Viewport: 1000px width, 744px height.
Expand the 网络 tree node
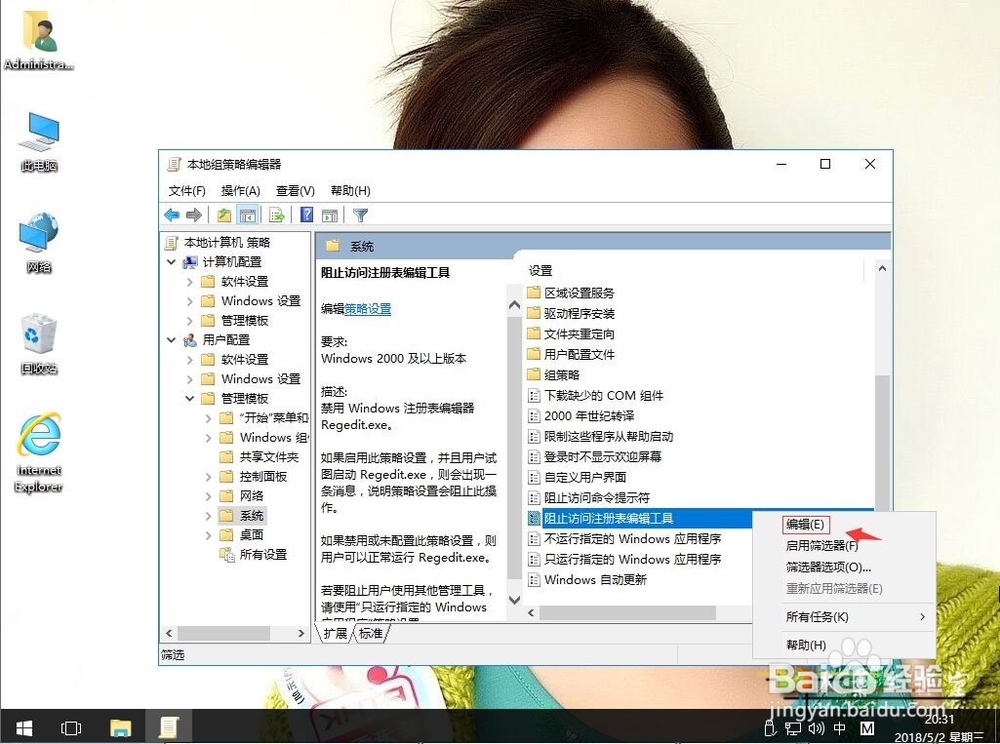208,496
